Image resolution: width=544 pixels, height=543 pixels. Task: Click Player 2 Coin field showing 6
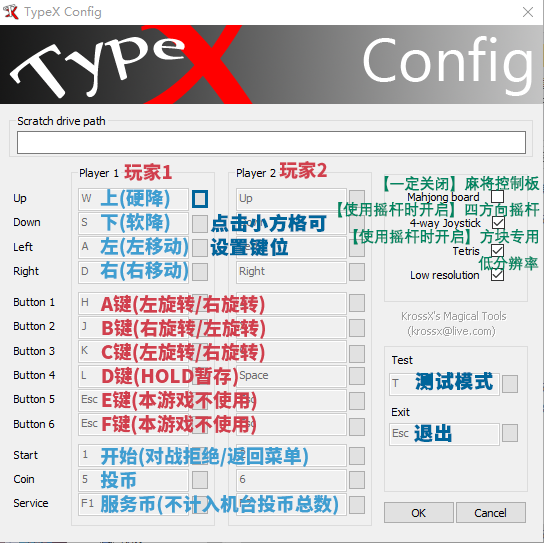pyautogui.click(x=291, y=480)
